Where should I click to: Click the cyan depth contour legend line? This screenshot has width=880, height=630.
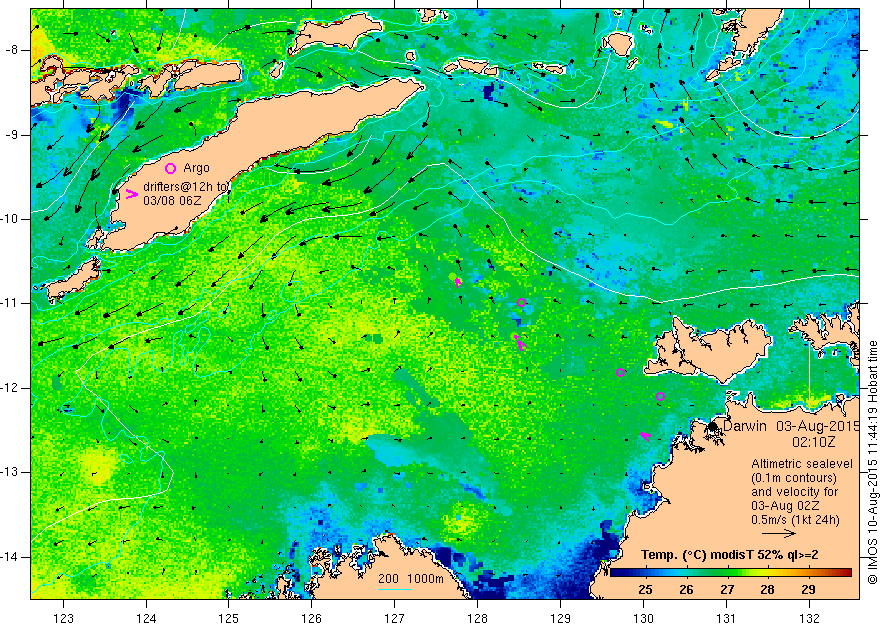[x=395, y=589]
